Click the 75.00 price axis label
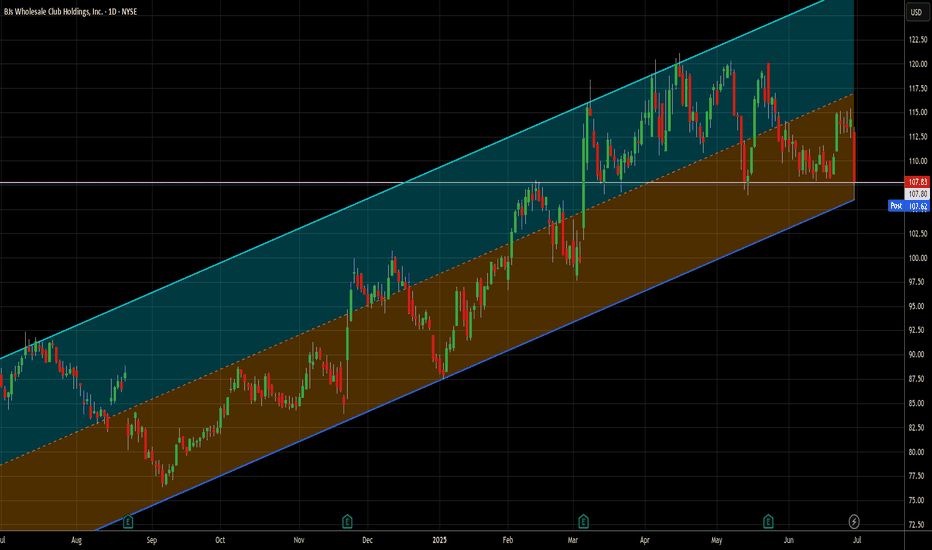 tap(917, 500)
